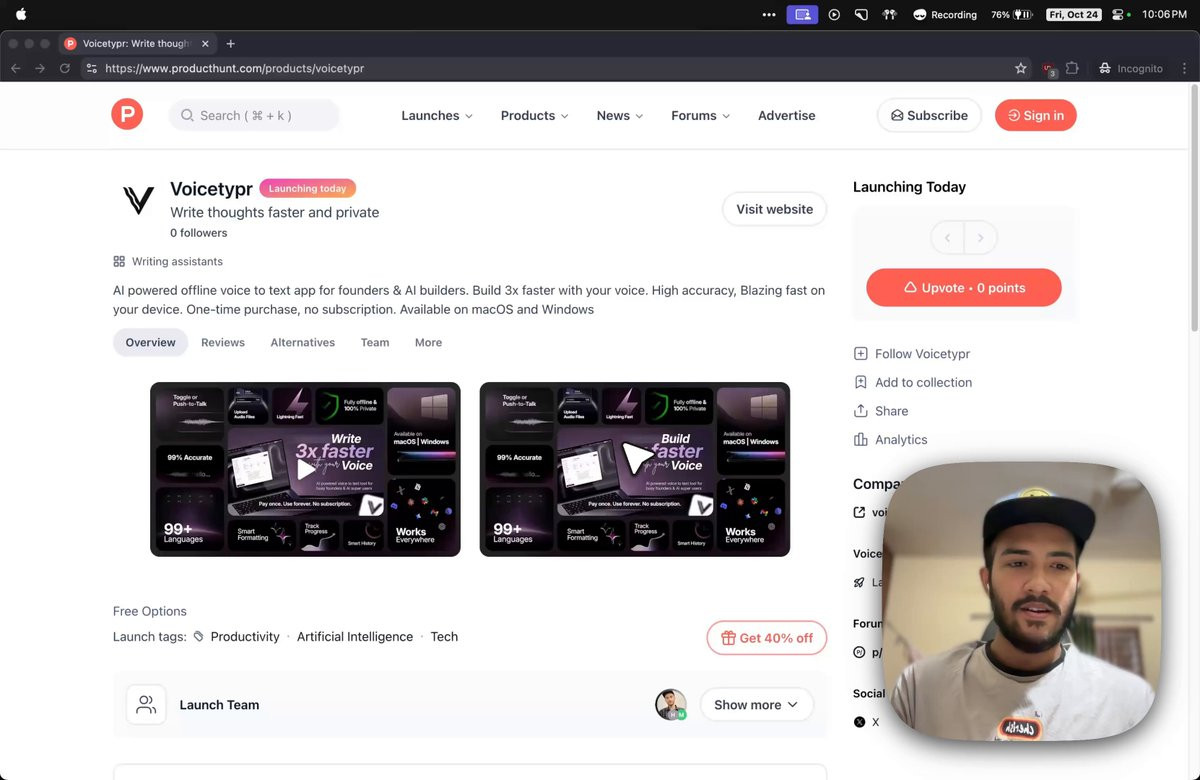
Task: Click the site information icon in the address bar
Action: click(91, 68)
